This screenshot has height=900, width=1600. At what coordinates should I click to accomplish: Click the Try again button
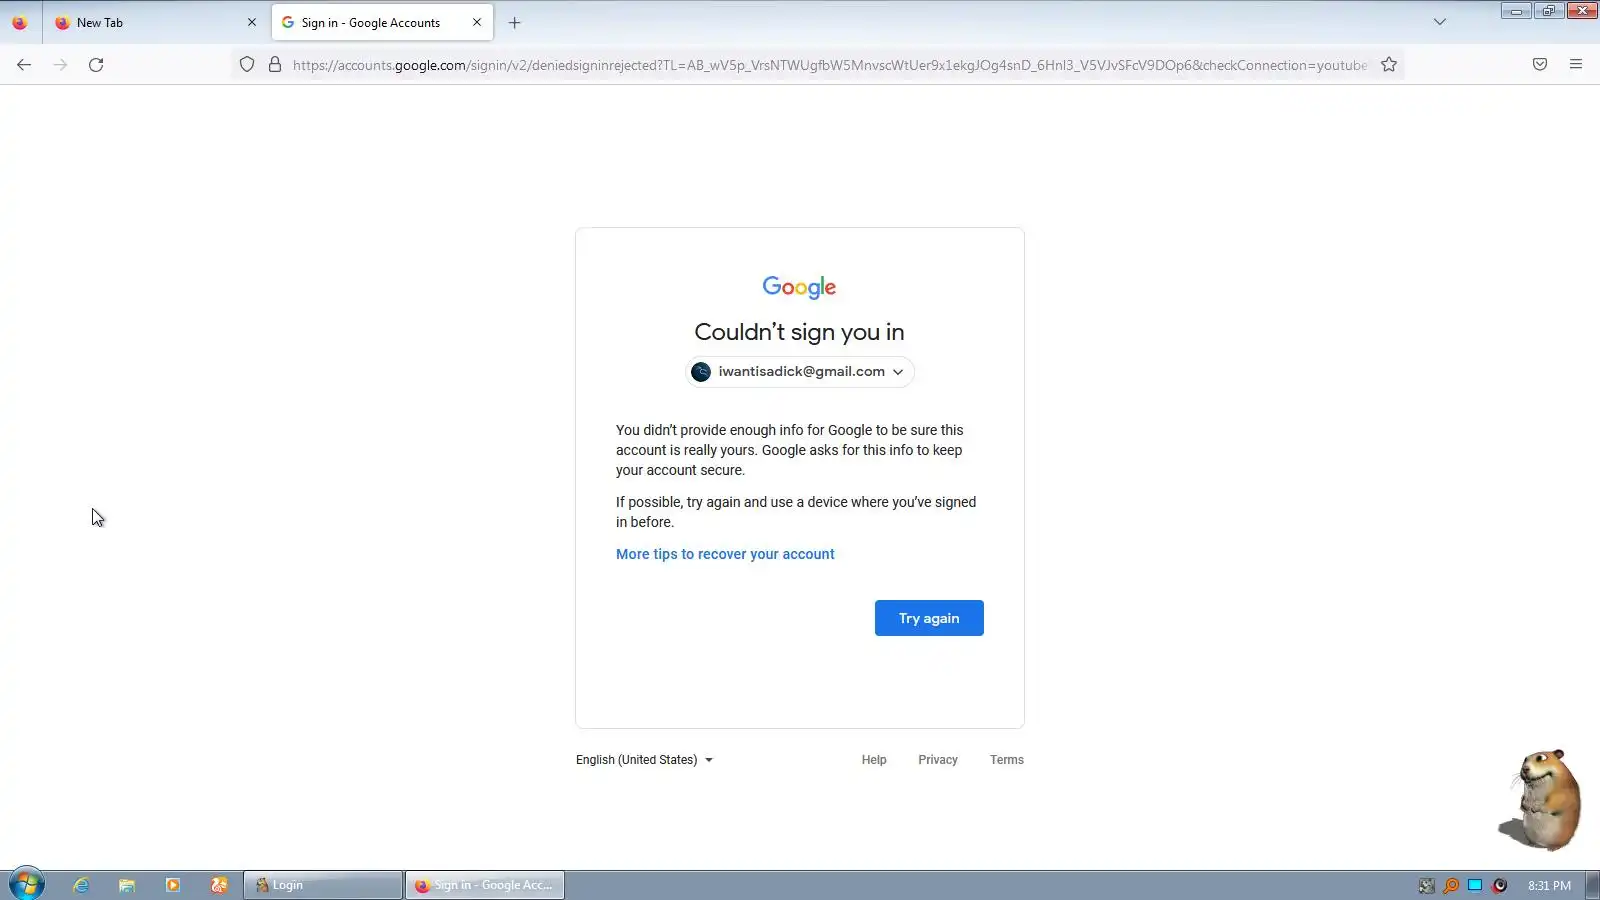[x=929, y=618]
